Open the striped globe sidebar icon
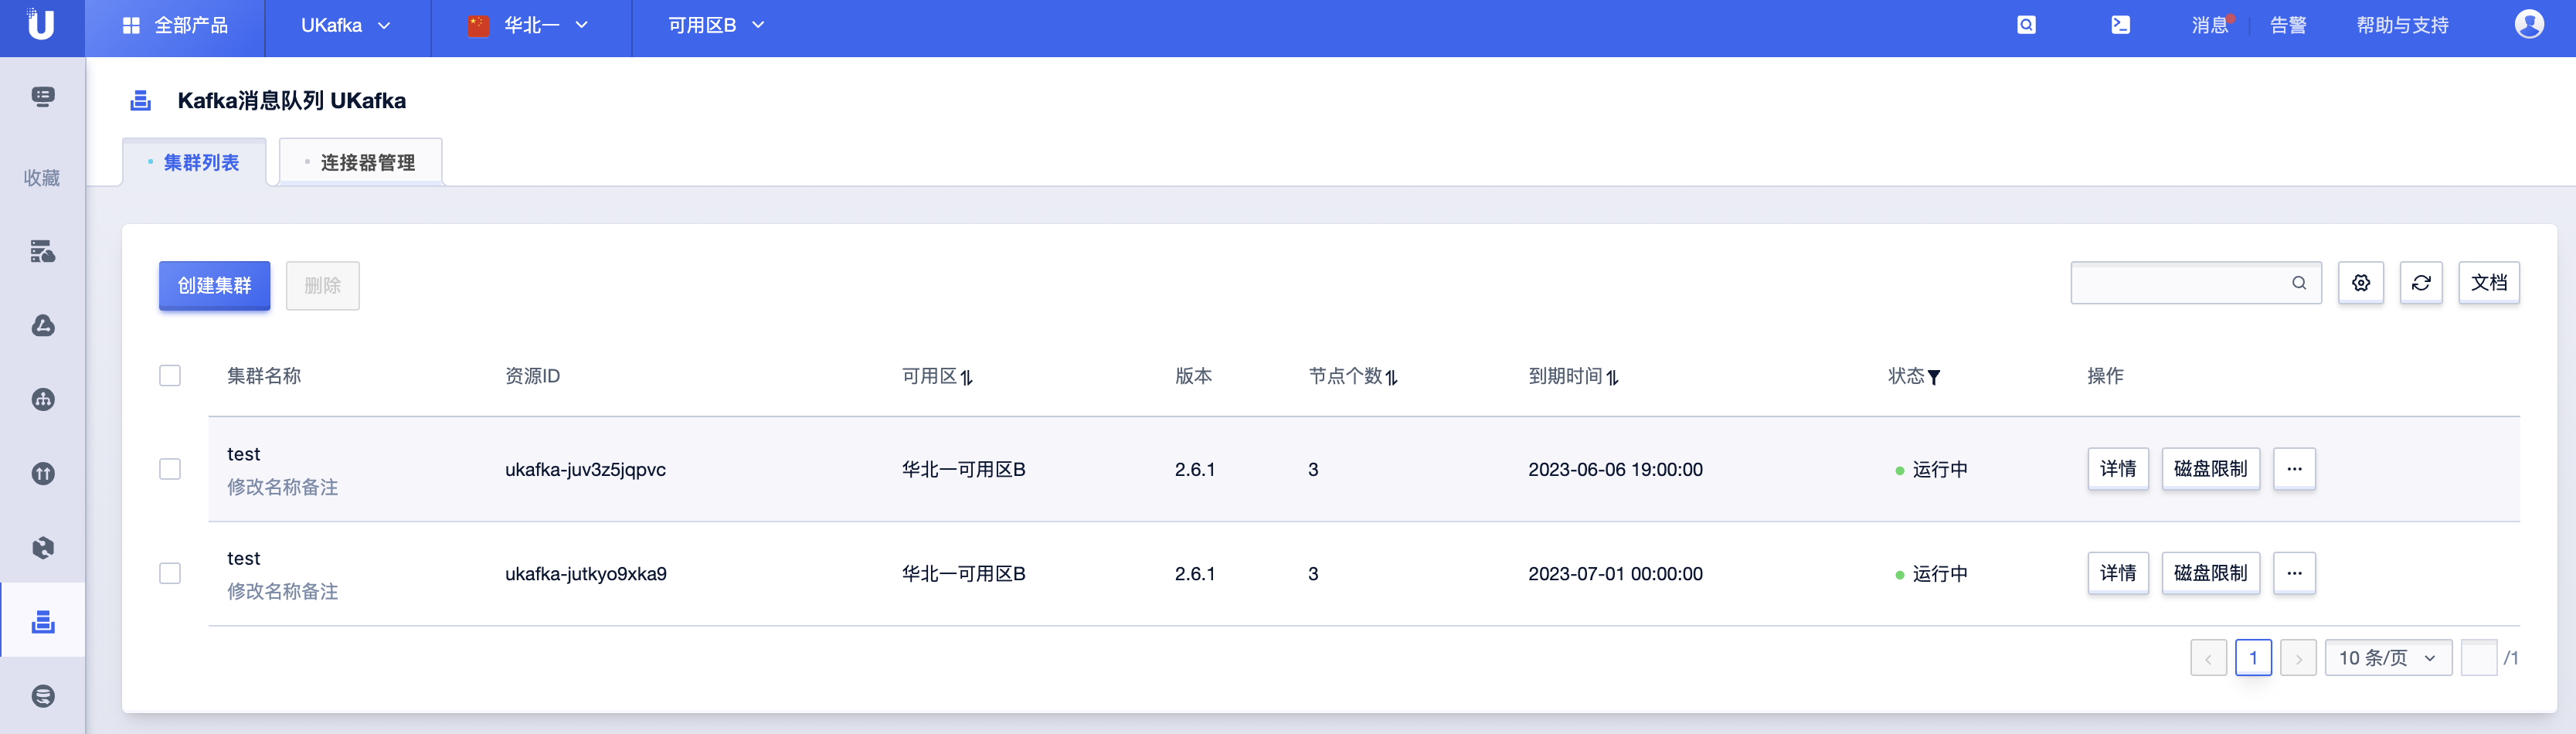 [x=43, y=695]
